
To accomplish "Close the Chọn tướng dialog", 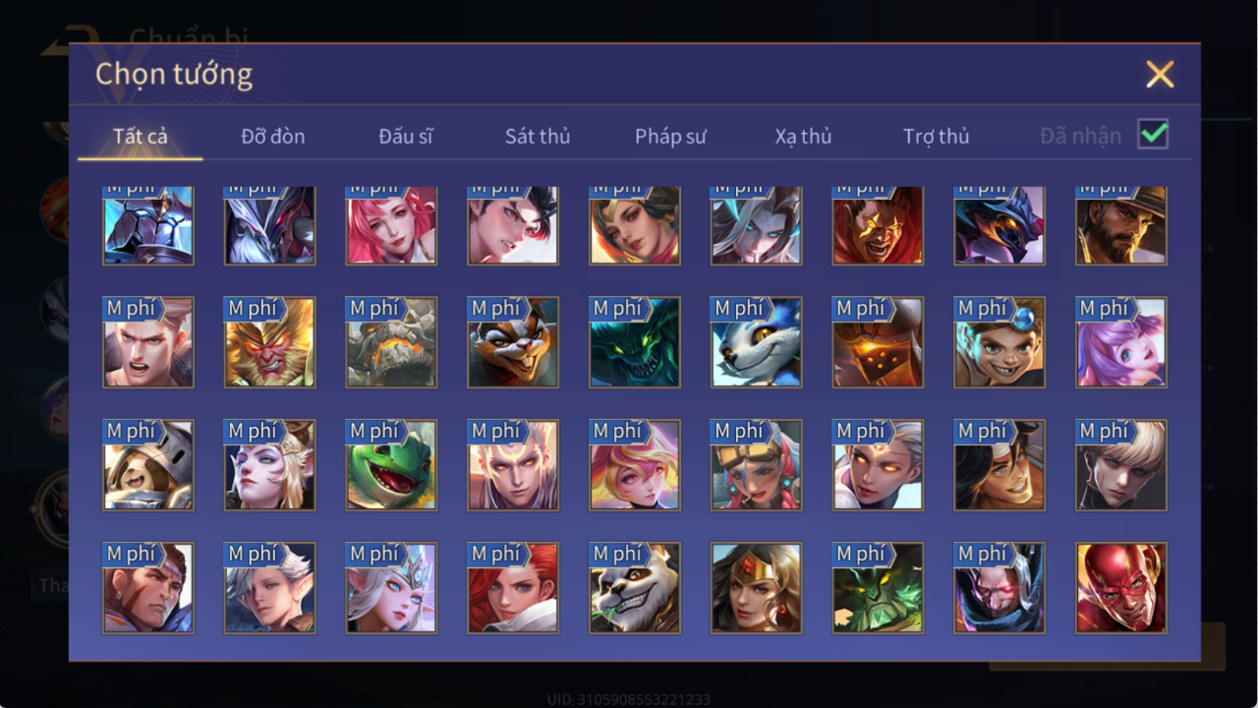I will tap(1160, 74).
